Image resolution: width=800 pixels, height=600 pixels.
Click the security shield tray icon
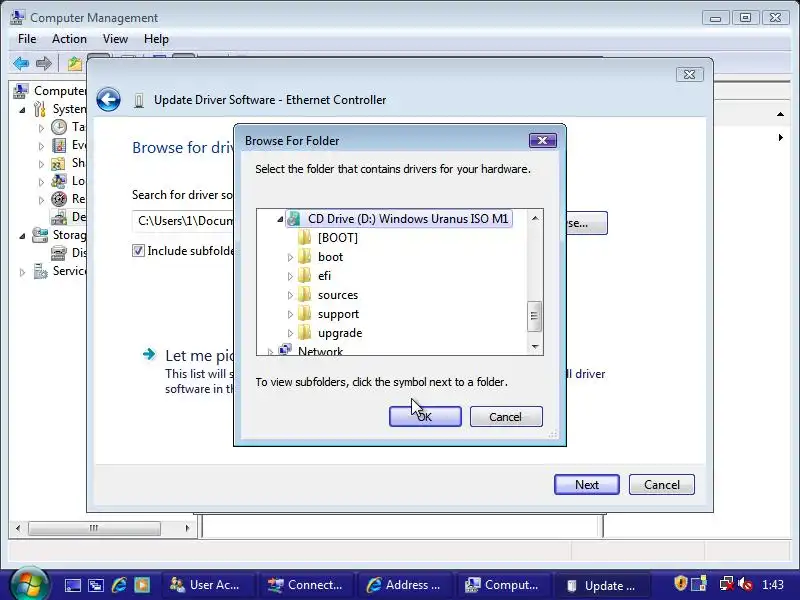[x=681, y=583]
